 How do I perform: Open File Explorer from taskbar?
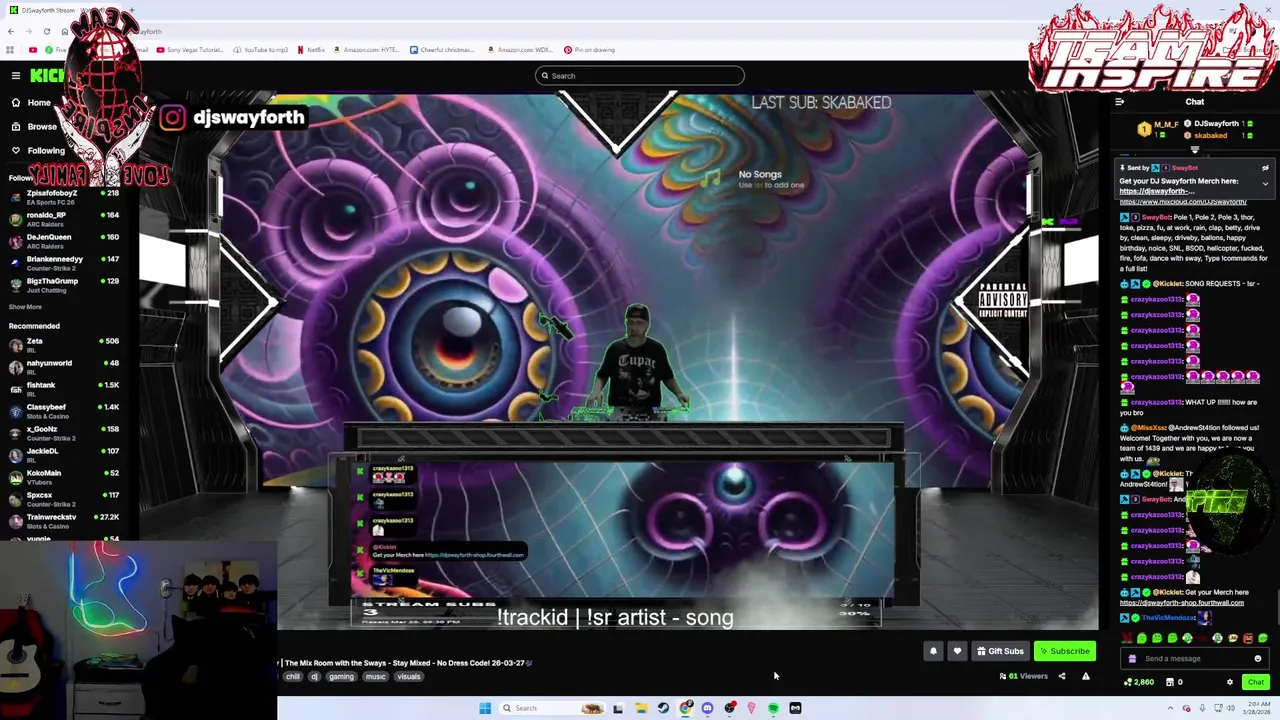pyautogui.click(x=641, y=708)
